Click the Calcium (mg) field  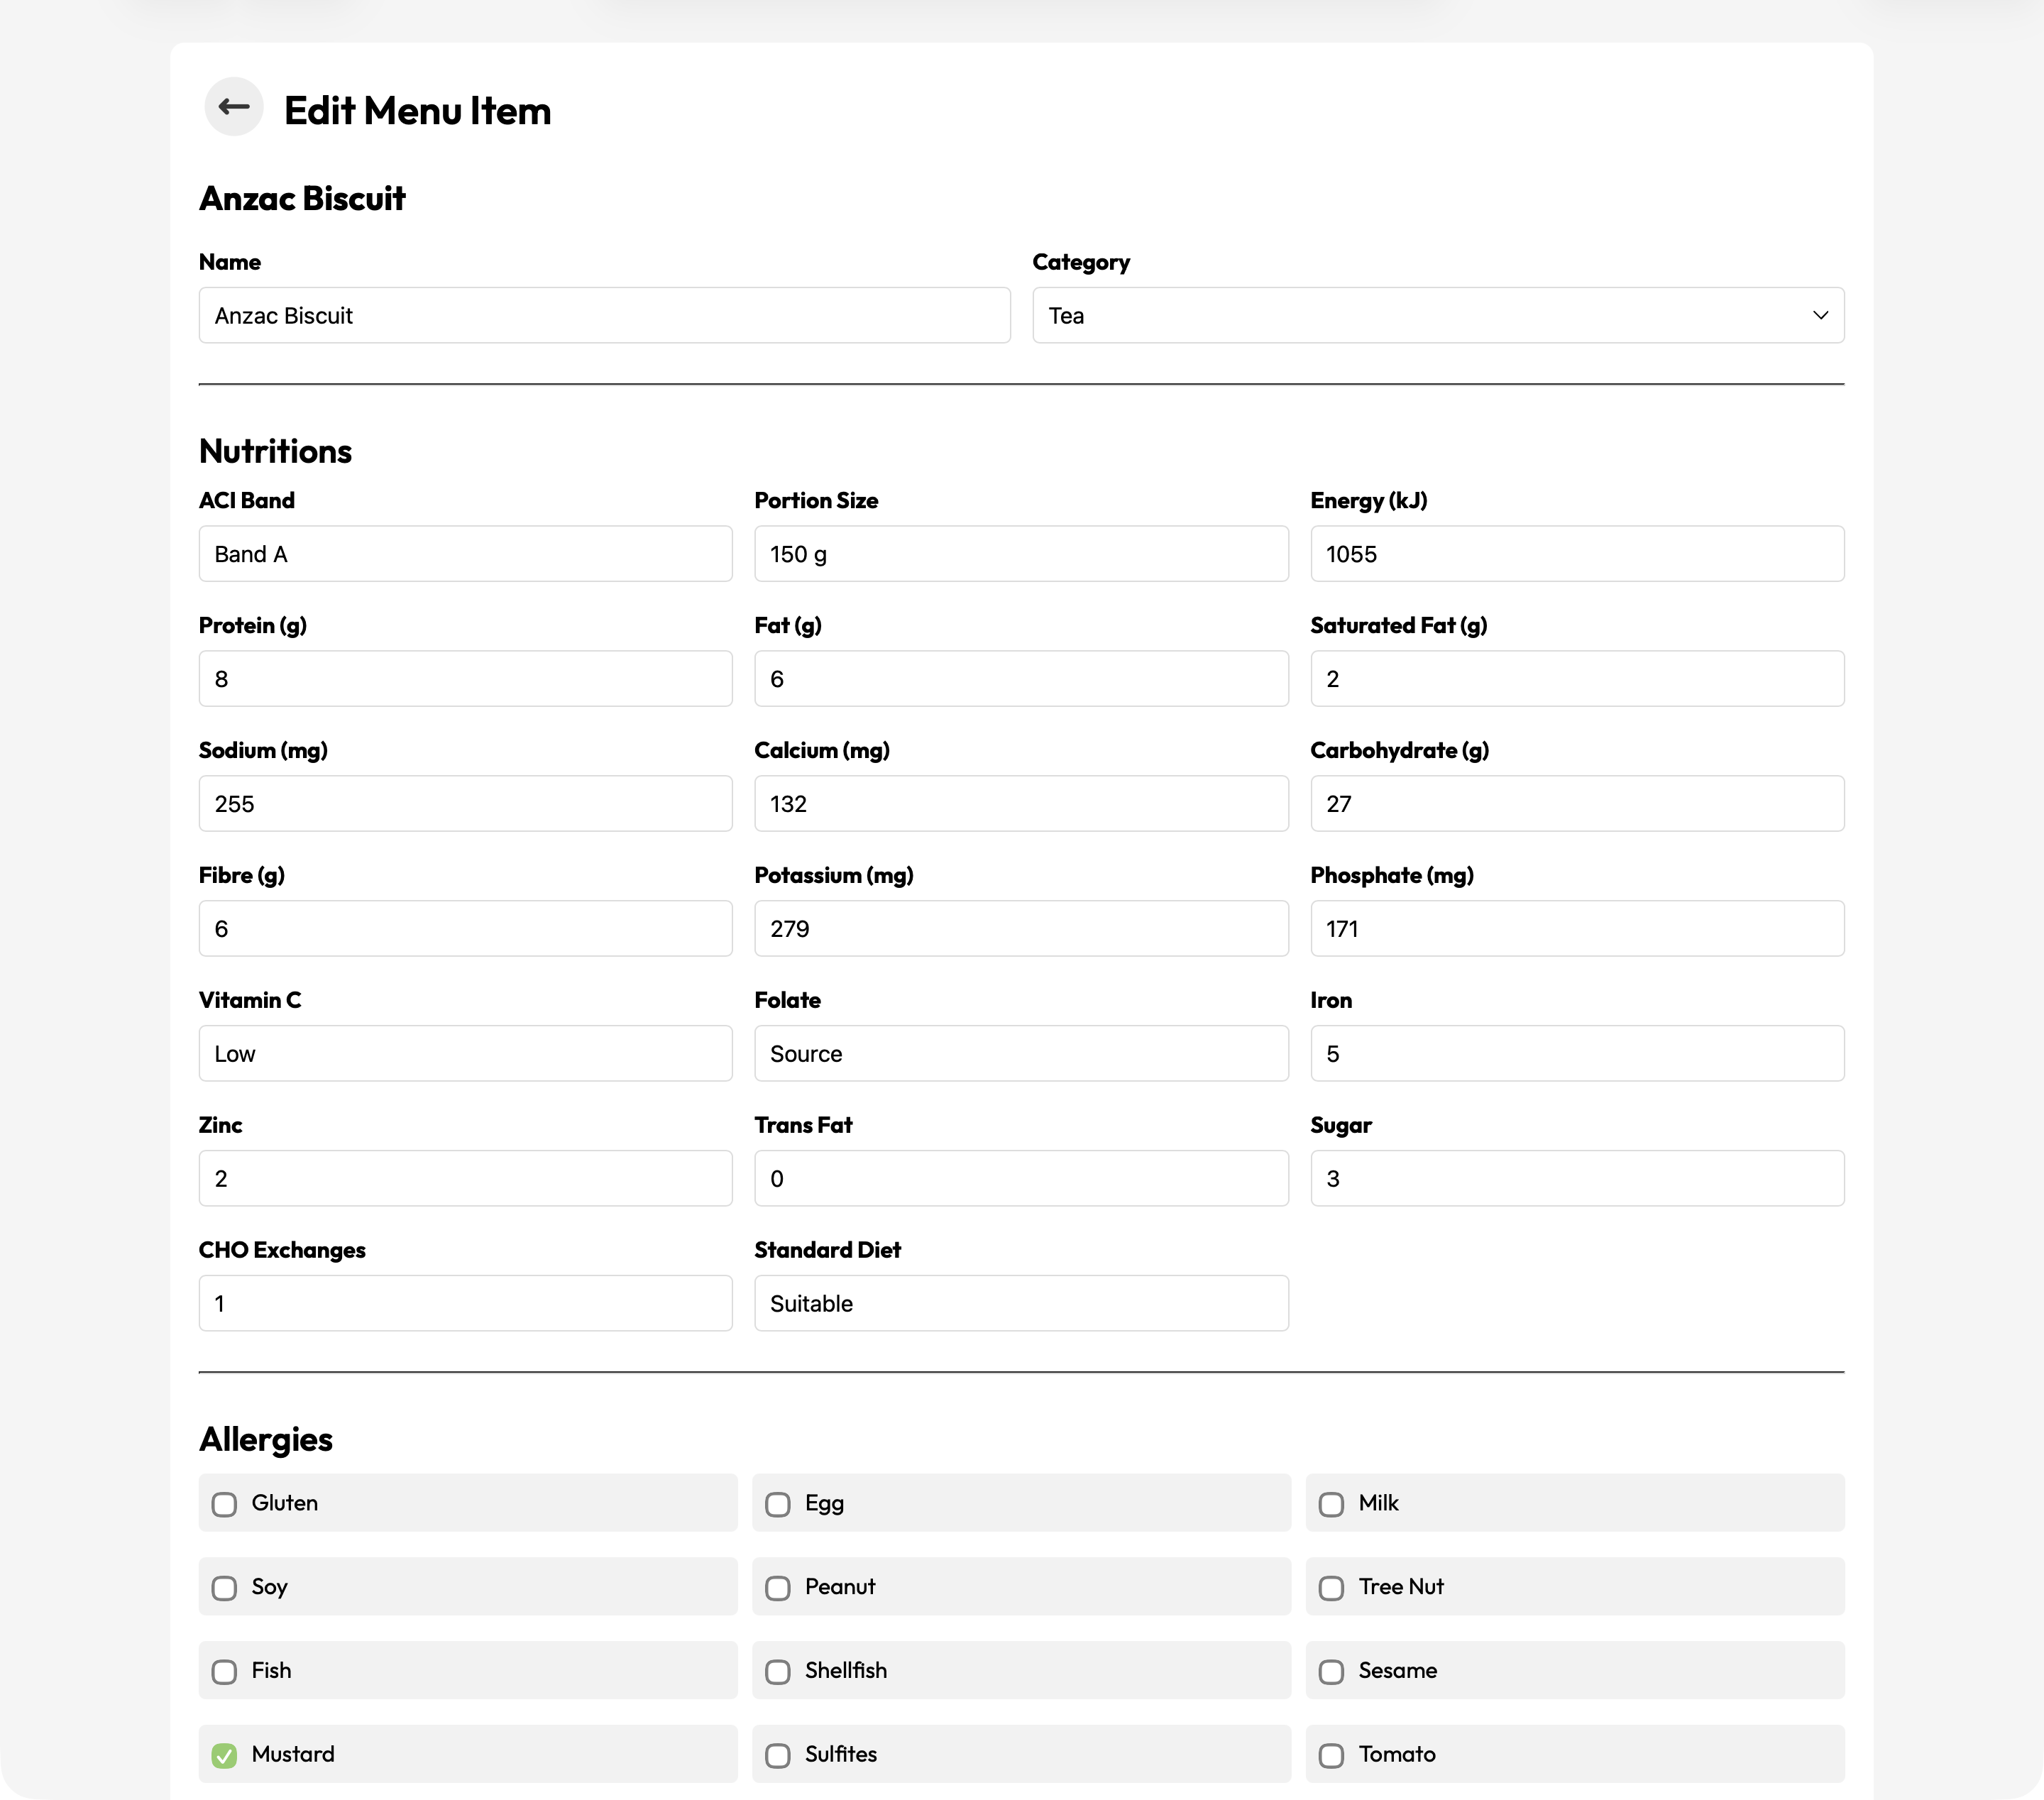click(1021, 804)
